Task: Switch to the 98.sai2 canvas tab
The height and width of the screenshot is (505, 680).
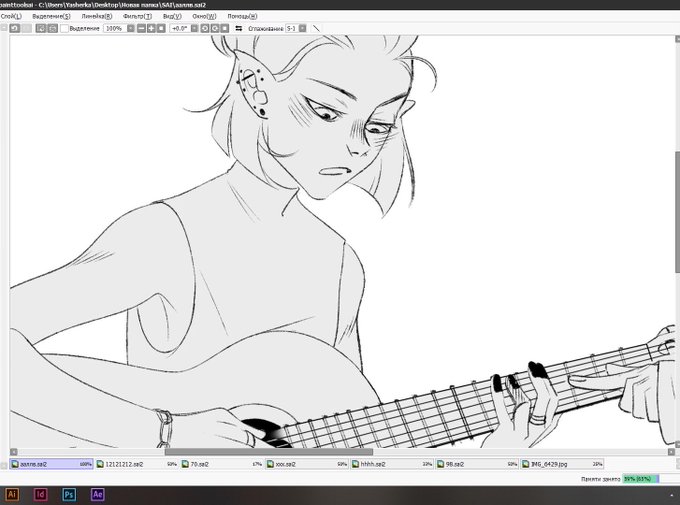Action: [477, 464]
